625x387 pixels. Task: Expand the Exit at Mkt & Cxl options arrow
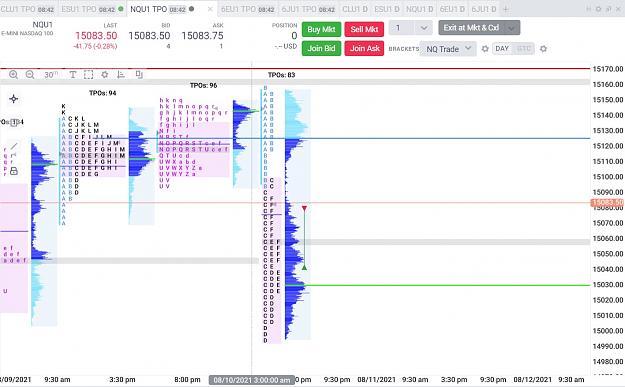(x=511, y=28)
